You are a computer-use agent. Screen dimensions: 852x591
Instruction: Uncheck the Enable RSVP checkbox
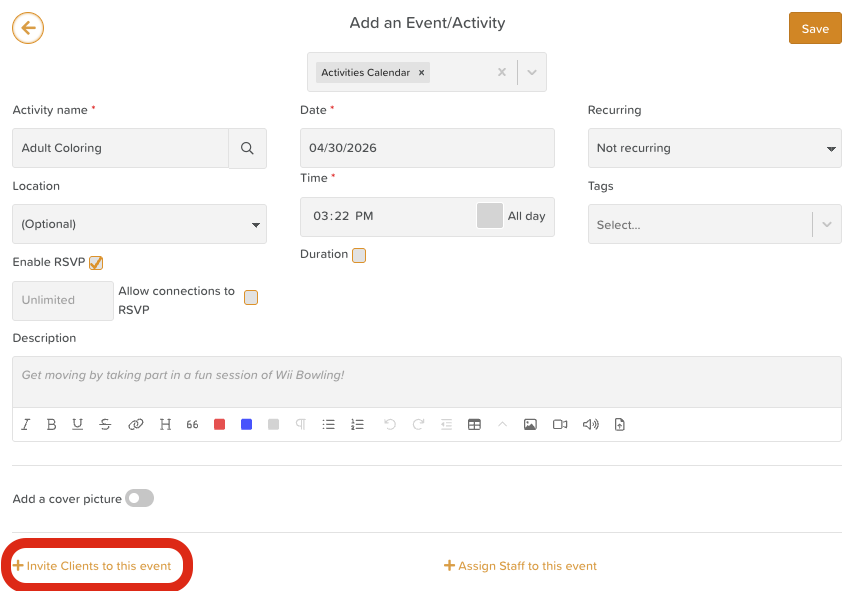(x=96, y=262)
